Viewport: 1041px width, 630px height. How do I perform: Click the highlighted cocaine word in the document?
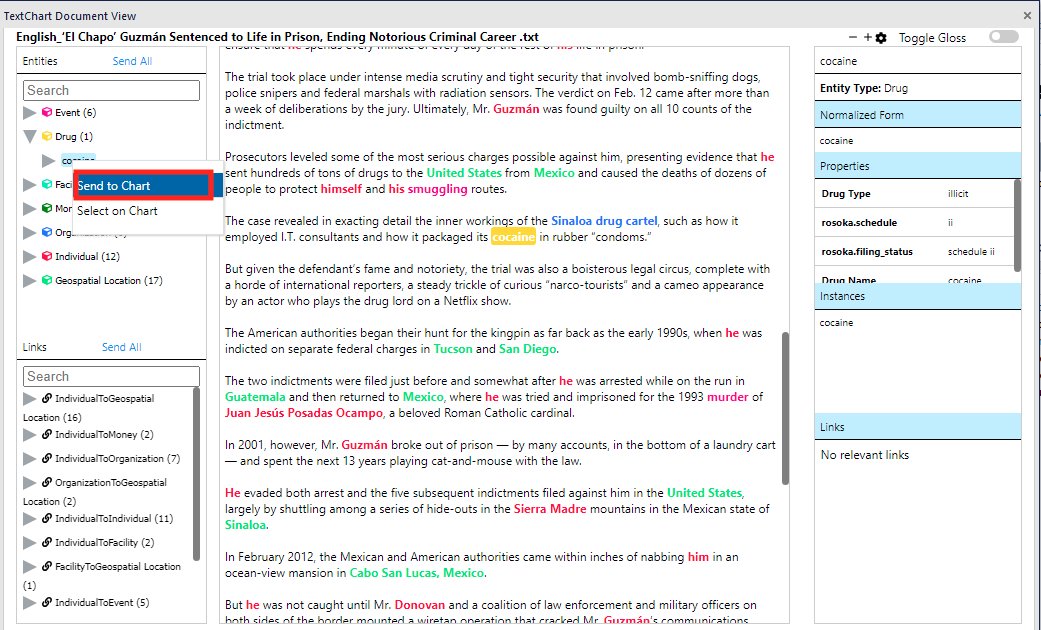click(x=513, y=237)
